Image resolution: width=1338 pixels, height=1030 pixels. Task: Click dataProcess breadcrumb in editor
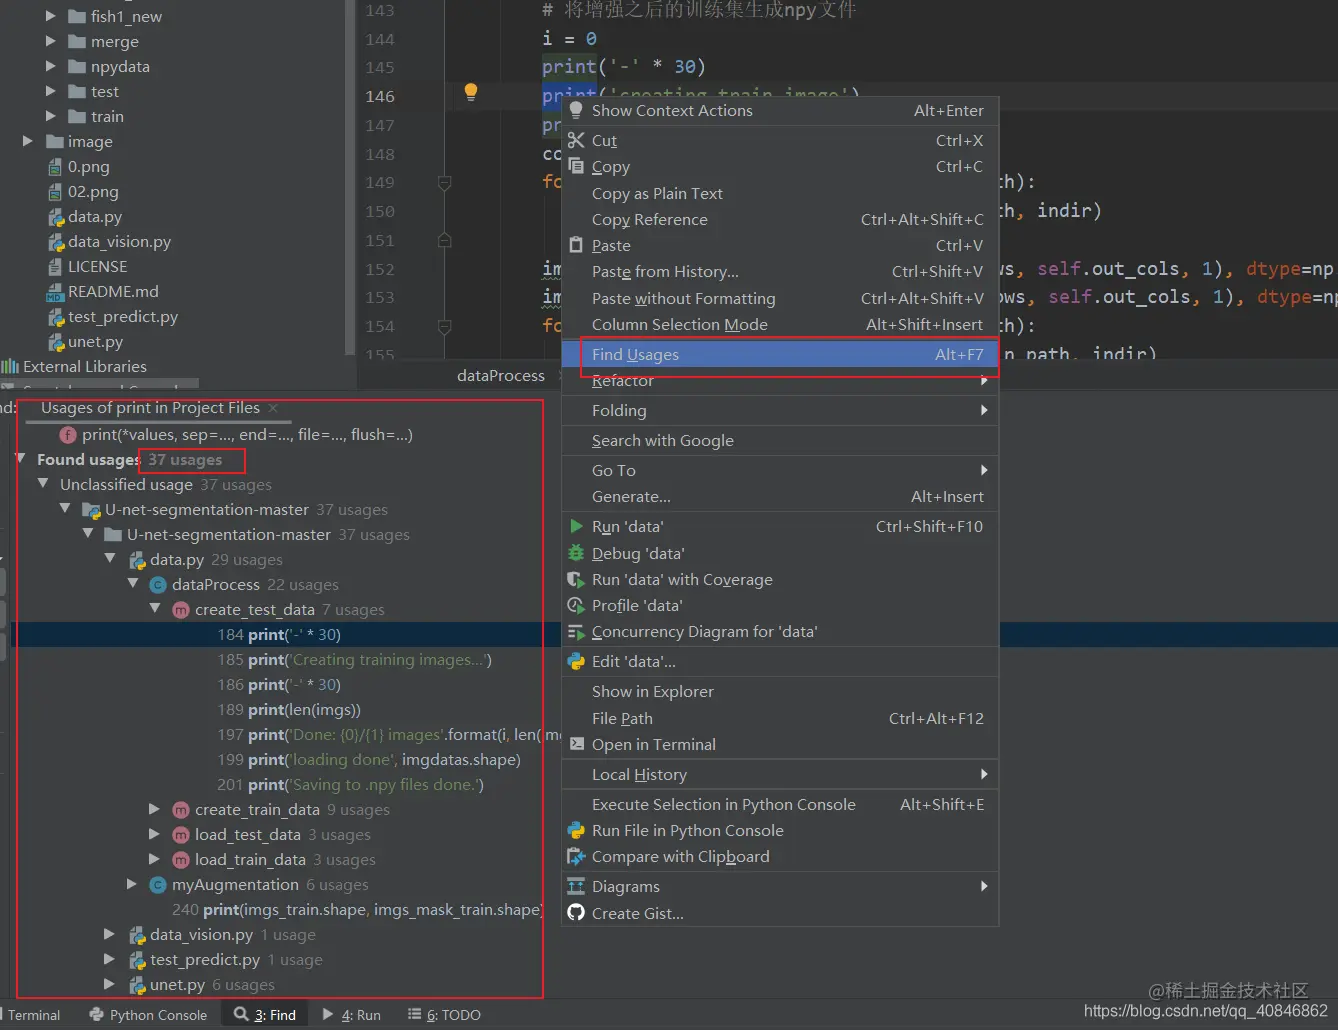pyautogui.click(x=501, y=376)
